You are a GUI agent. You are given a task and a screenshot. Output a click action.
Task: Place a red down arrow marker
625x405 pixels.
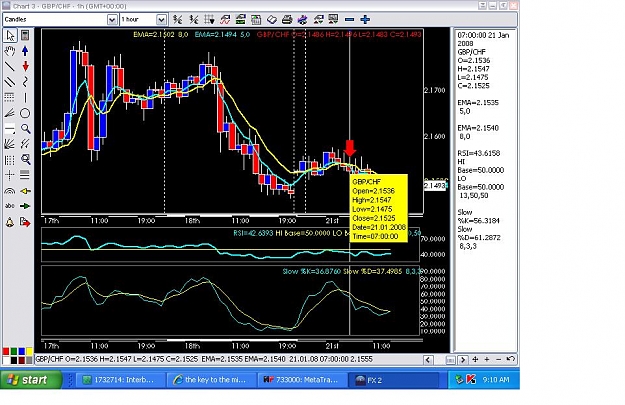click(25, 66)
